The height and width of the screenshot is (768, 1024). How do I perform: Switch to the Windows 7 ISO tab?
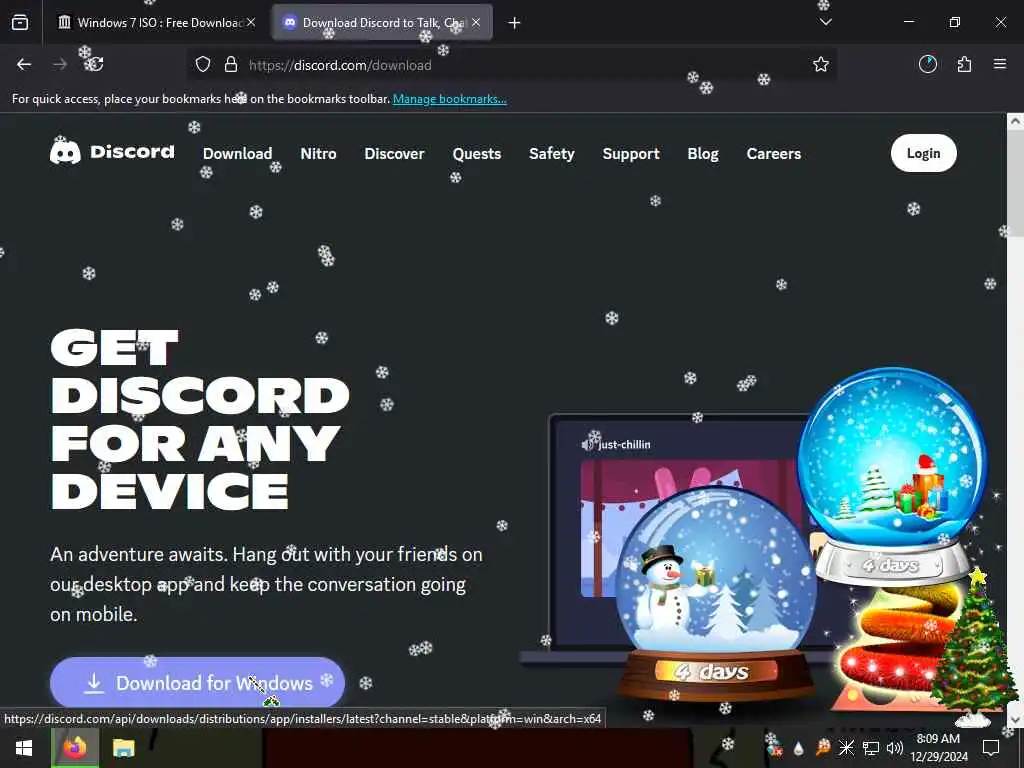click(157, 23)
